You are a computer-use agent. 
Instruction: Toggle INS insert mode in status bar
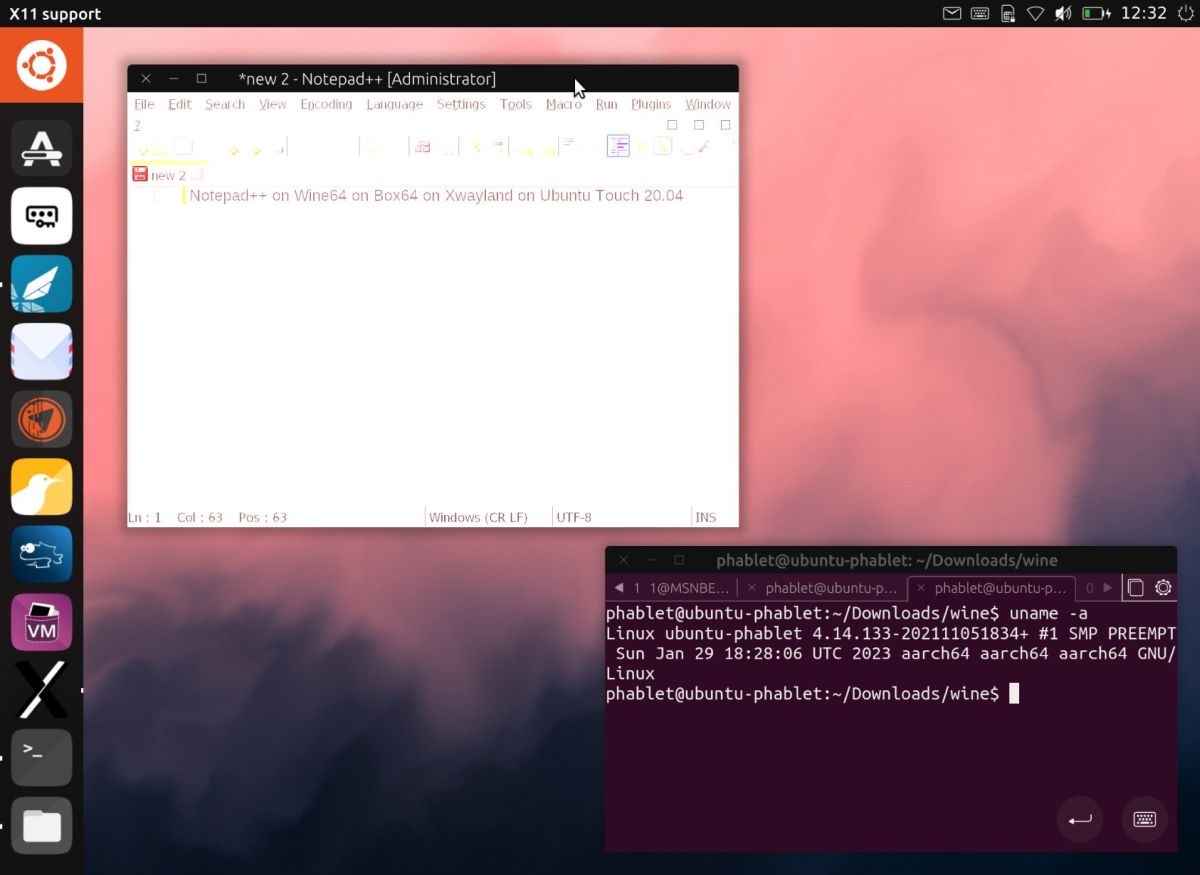pyautogui.click(x=705, y=517)
